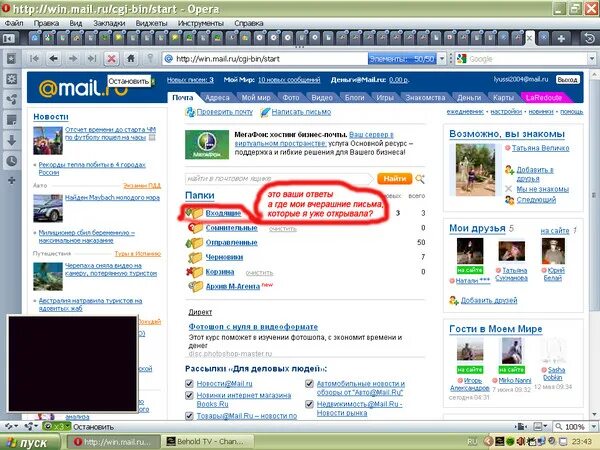Open the closed tabs trash icon

(589, 38)
